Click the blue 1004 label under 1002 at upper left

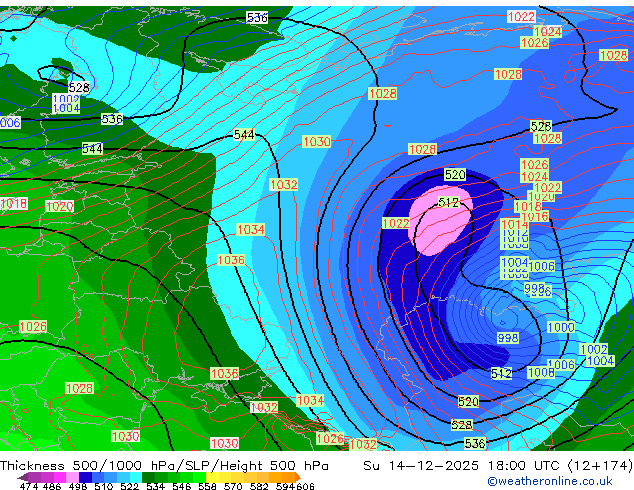pyautogui.click(x=66, y=108)
